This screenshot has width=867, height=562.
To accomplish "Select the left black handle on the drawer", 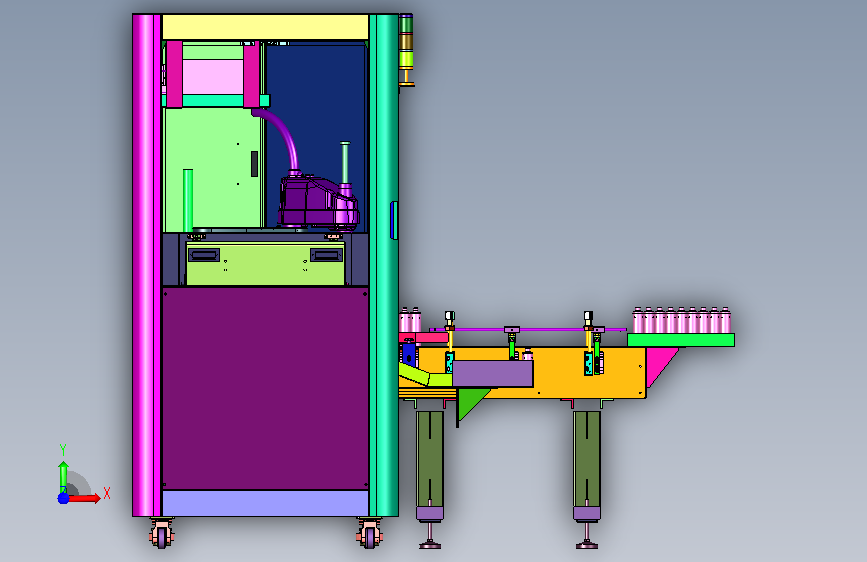I will click(x=204, y=255).
